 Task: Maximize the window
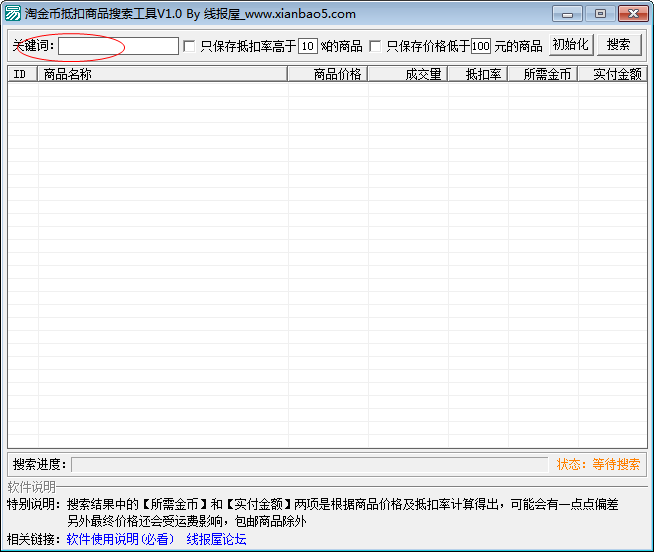pos(600,14)
